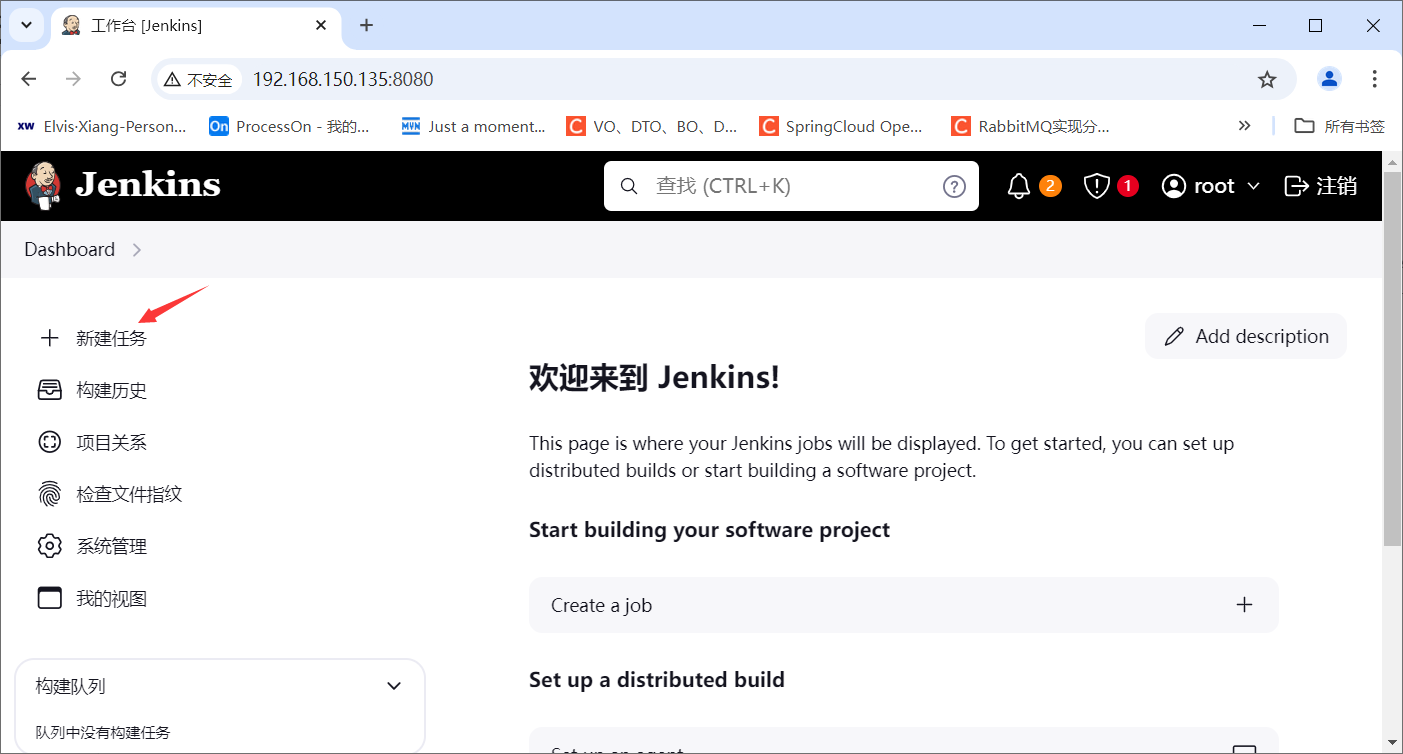
Task: Click the browser forward arrow
Action: click(73, 79)
